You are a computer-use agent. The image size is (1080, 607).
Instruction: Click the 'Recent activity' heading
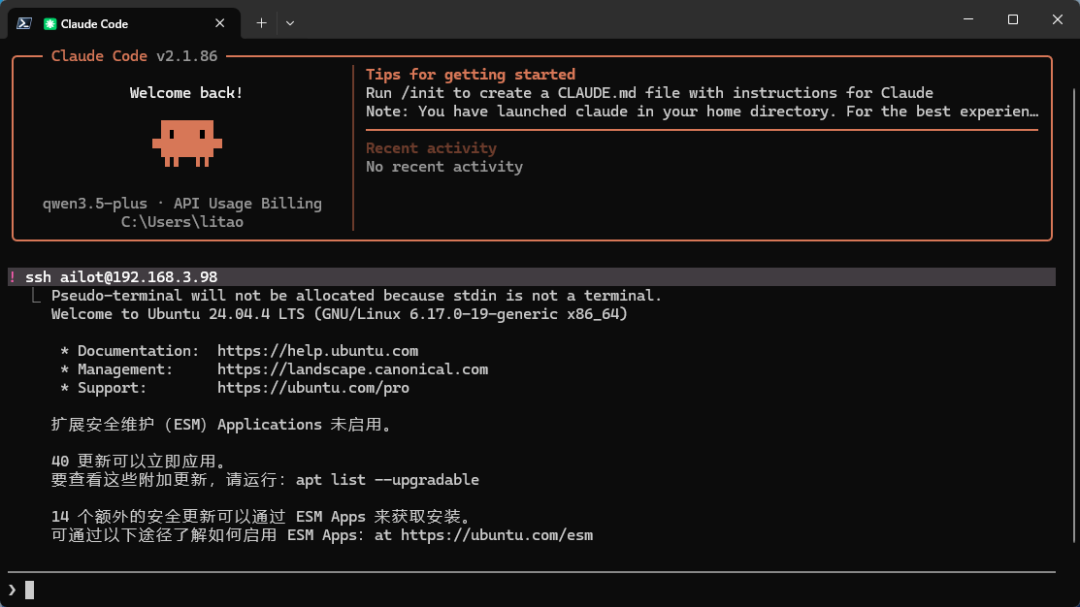pyautogui.click(x=431, y=148)
